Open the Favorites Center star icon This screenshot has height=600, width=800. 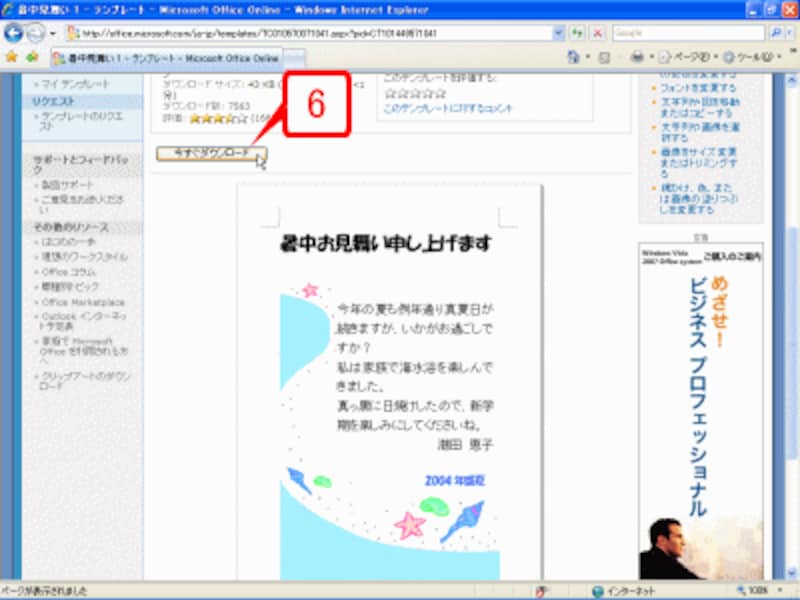coord(12,55)
